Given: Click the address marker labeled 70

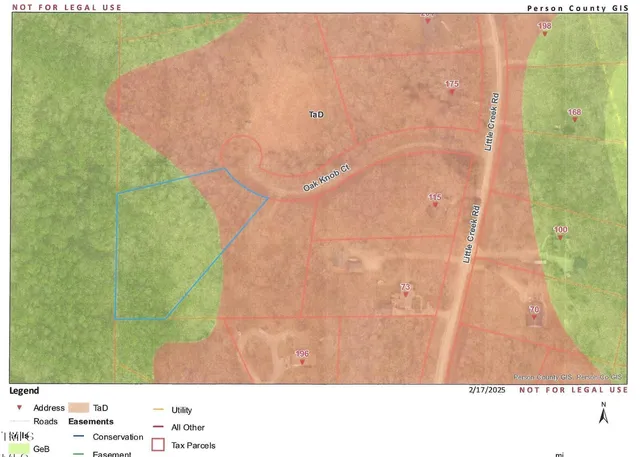Looking at the screenshot, I should 534,311.
